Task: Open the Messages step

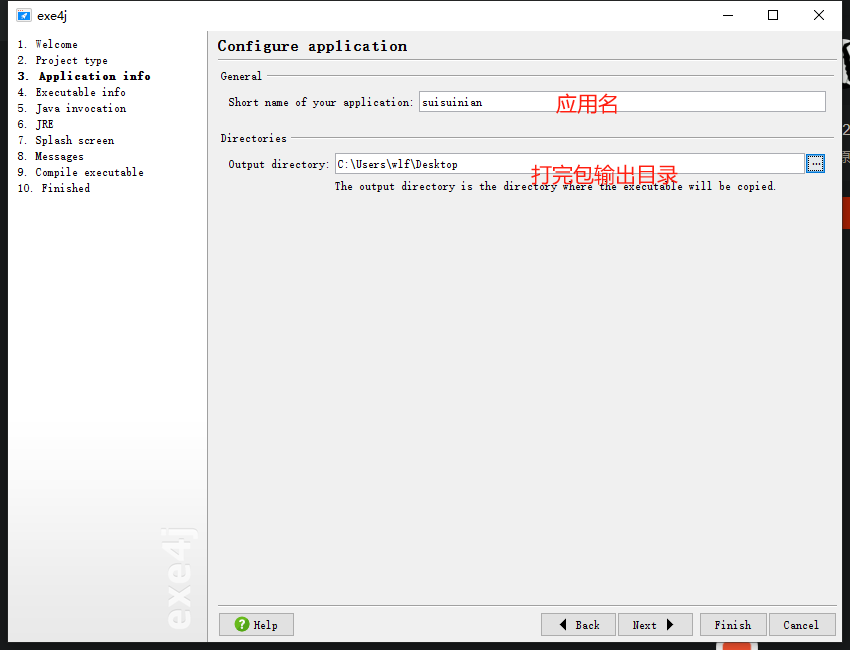Action: click(x=59, y=156)
